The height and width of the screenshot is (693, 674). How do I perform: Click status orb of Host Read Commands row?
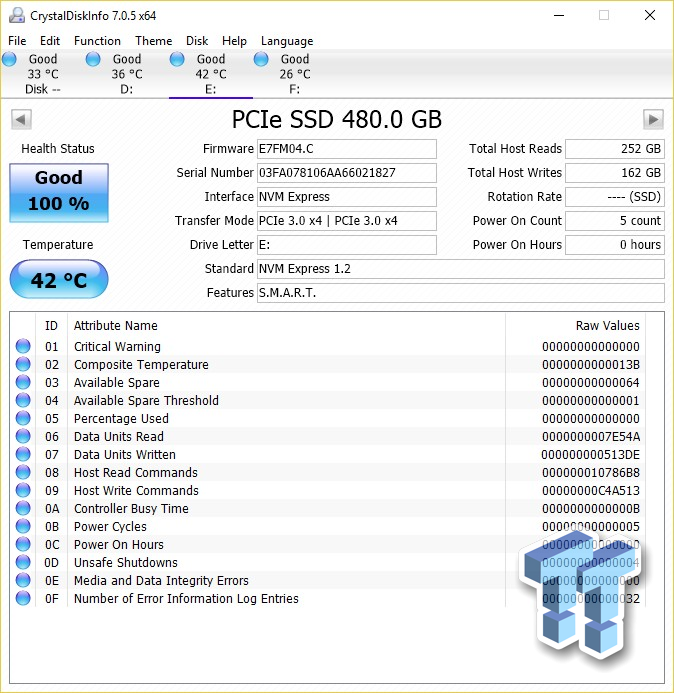pos(23,472)
